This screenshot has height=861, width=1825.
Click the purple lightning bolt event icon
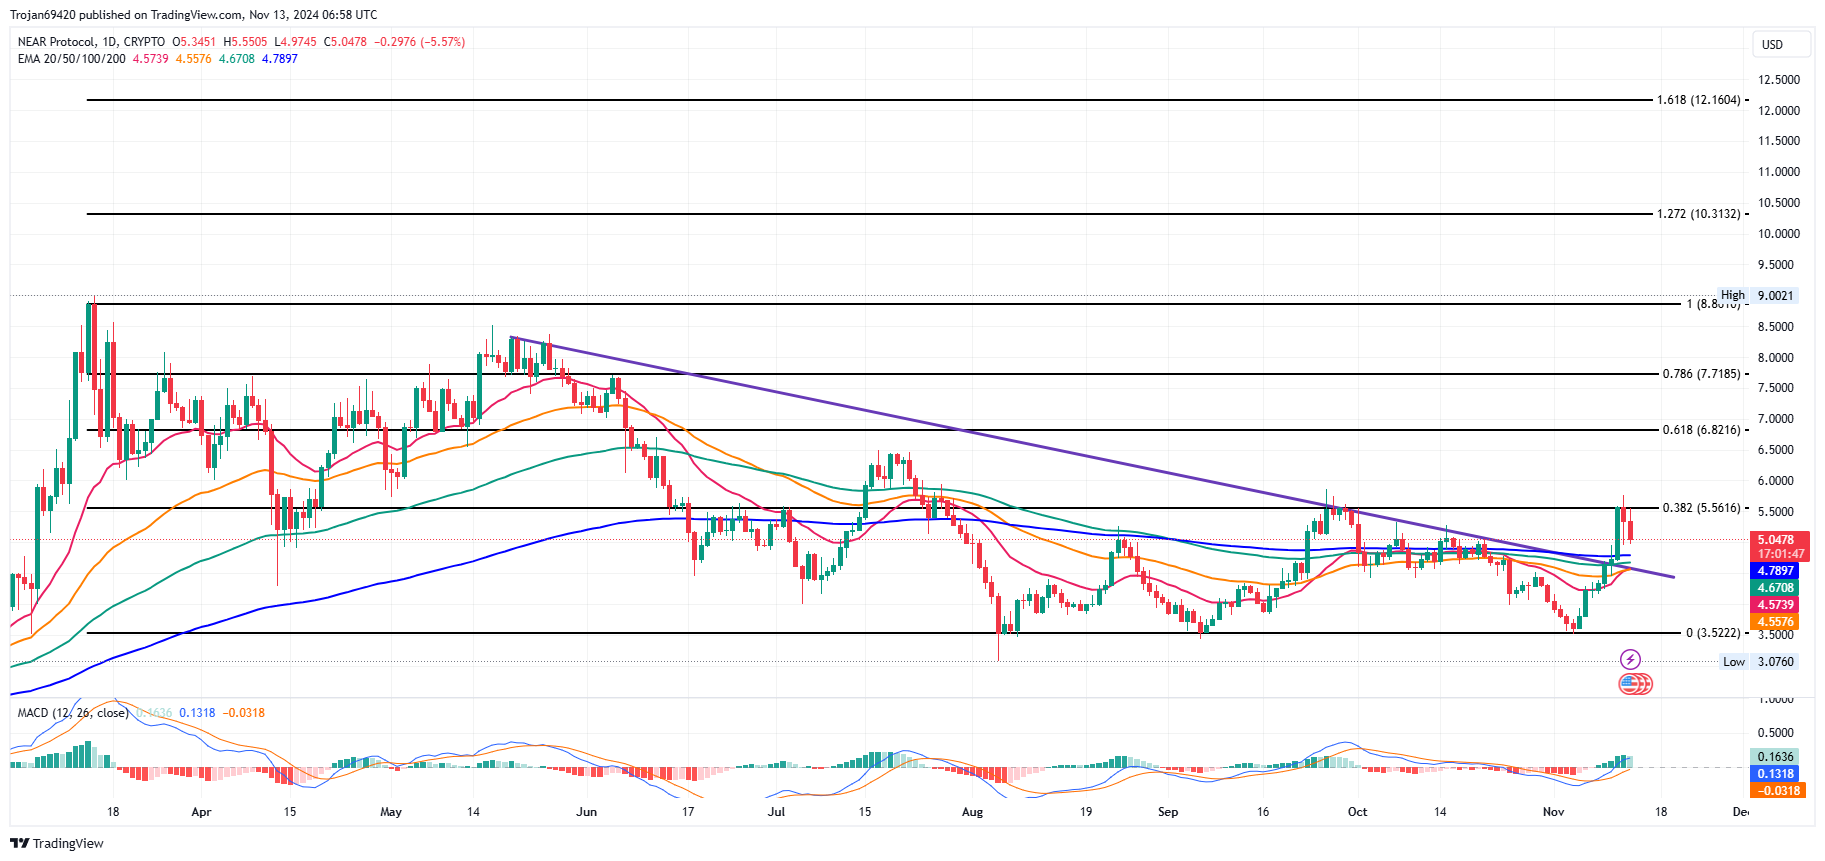point(1630,659)
